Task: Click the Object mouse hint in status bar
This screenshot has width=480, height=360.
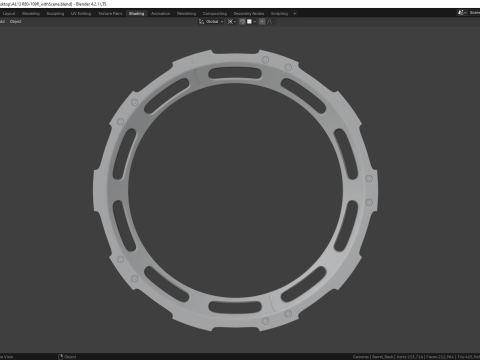Action: click(67, 357)
